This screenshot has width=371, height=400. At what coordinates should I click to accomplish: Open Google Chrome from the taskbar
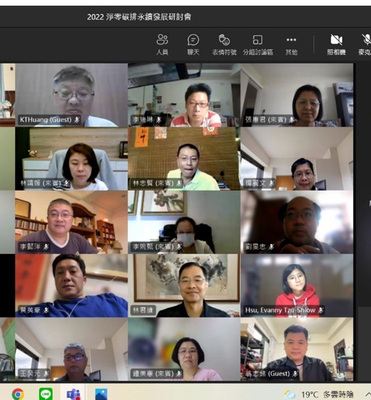pos(18,394)
